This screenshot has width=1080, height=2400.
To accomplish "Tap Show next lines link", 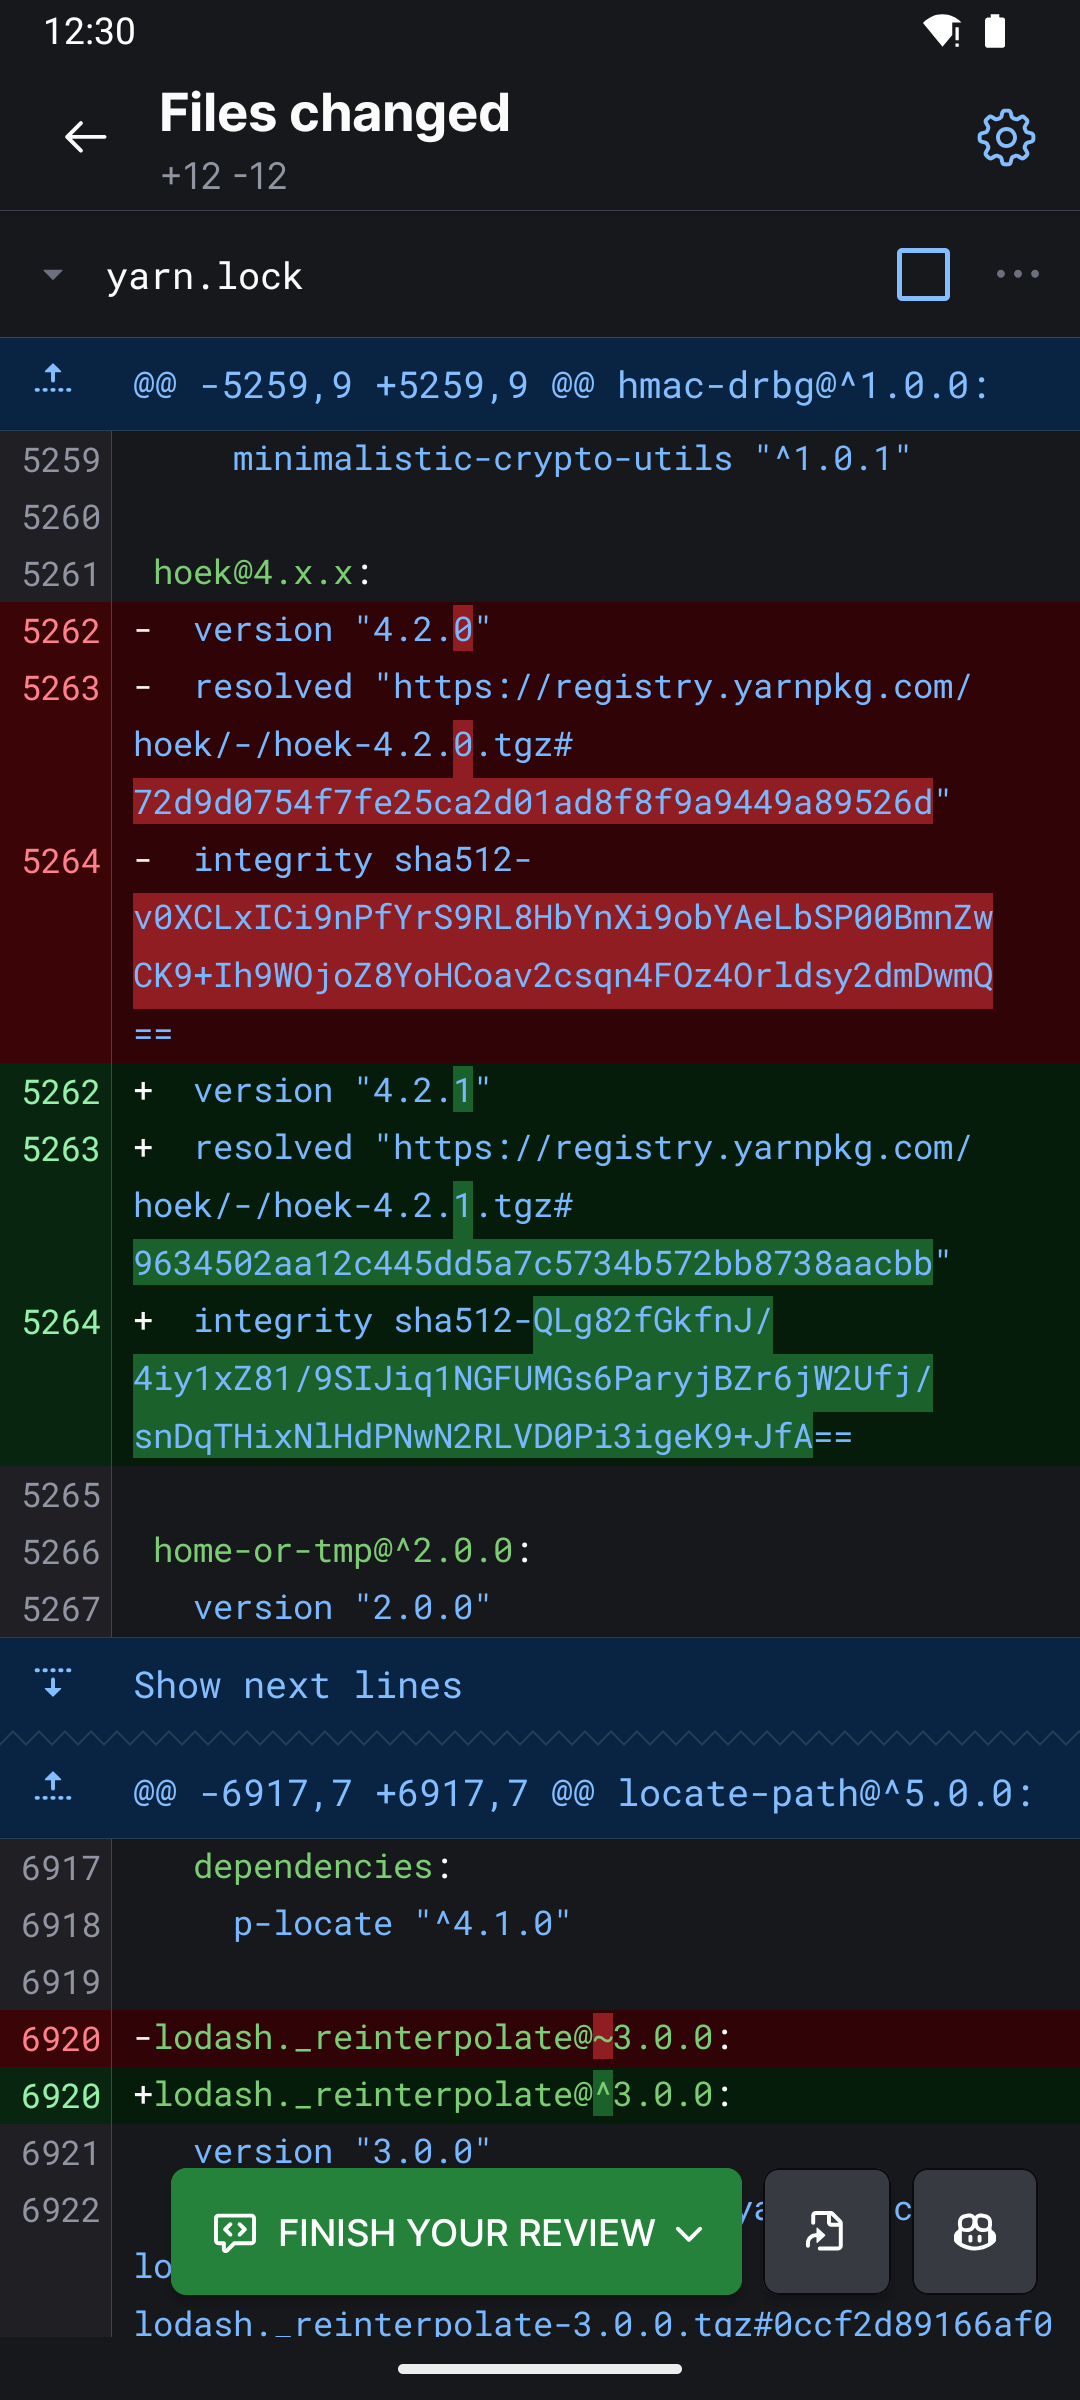I will coord(298,1686).
